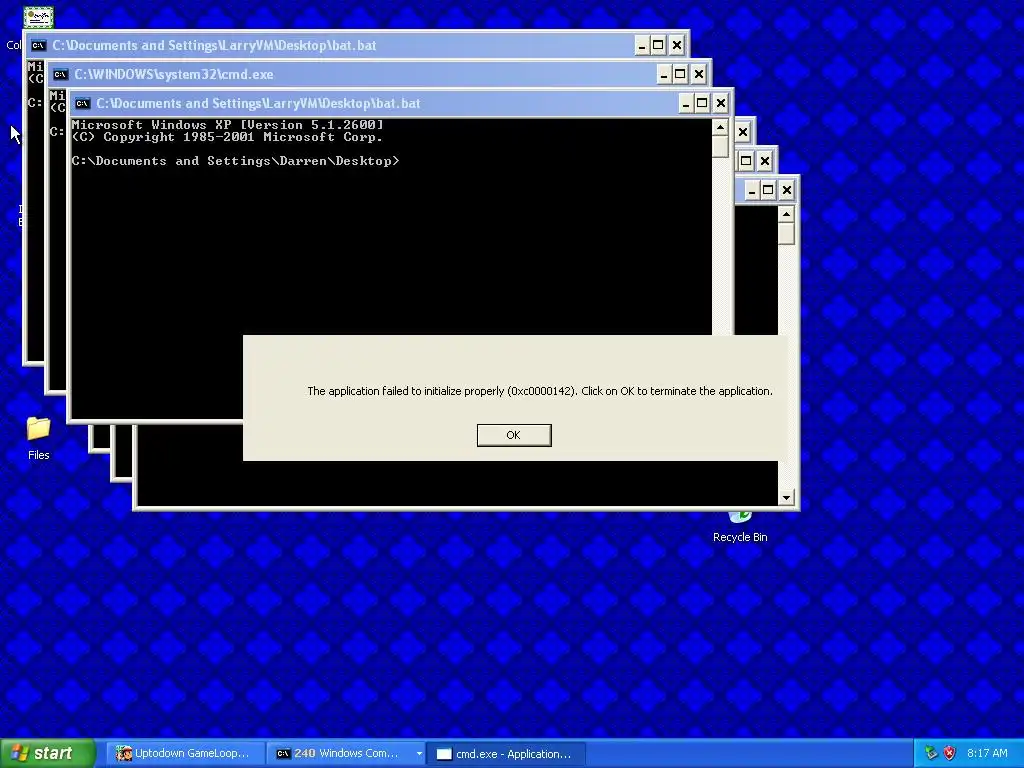This screenshot has width=1024, height=768.
Task: Select cmd.exe - Application taskbar button
Action: (504, 754)
